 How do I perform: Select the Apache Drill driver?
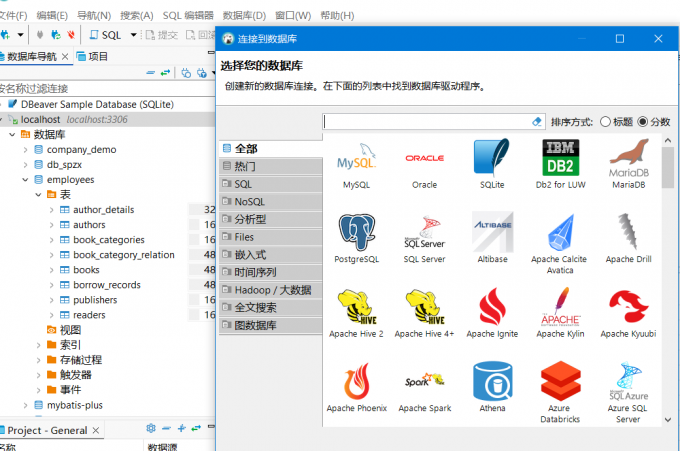628,239
